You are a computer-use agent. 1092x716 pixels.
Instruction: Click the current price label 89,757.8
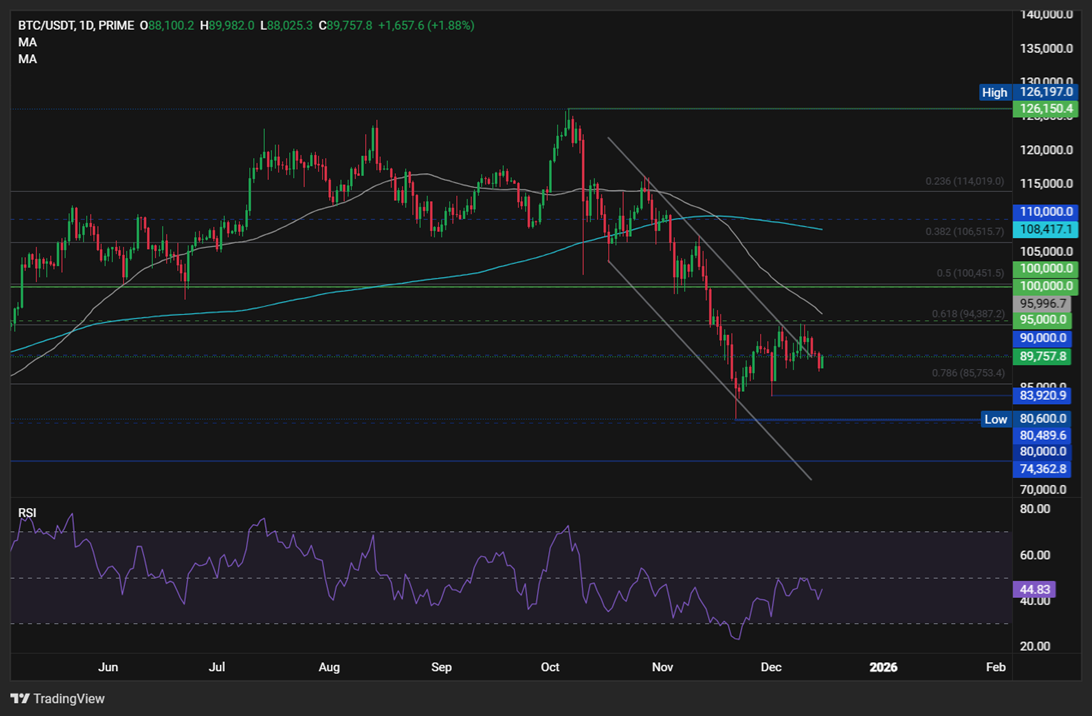pyautogui.click(x=1042, y=356)
